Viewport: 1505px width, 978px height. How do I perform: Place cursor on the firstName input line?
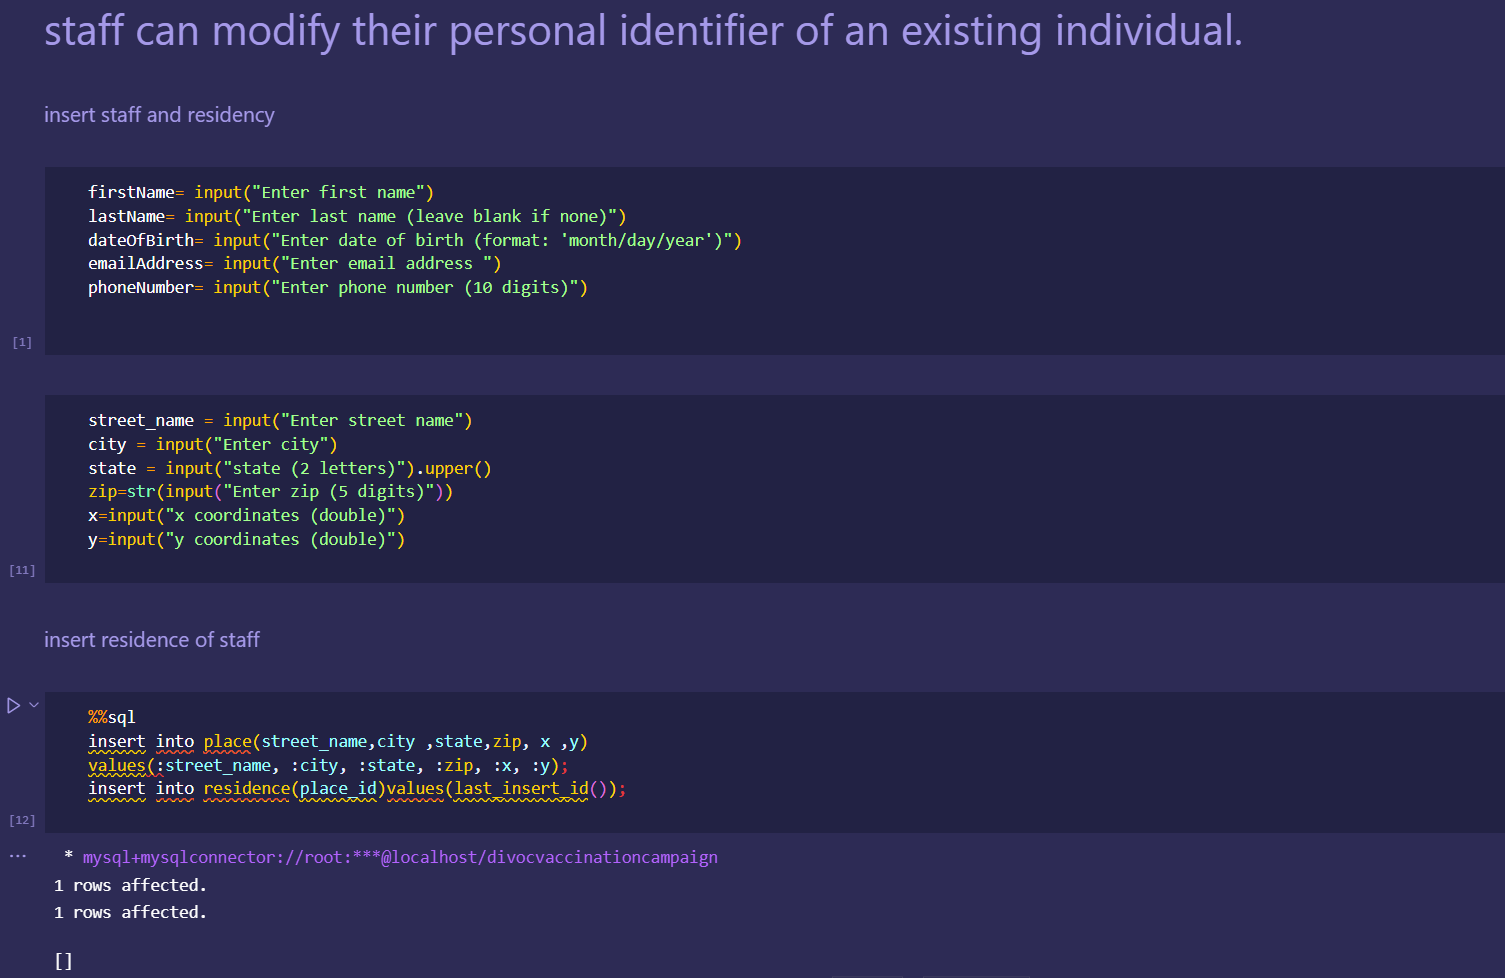coord(261,192)
